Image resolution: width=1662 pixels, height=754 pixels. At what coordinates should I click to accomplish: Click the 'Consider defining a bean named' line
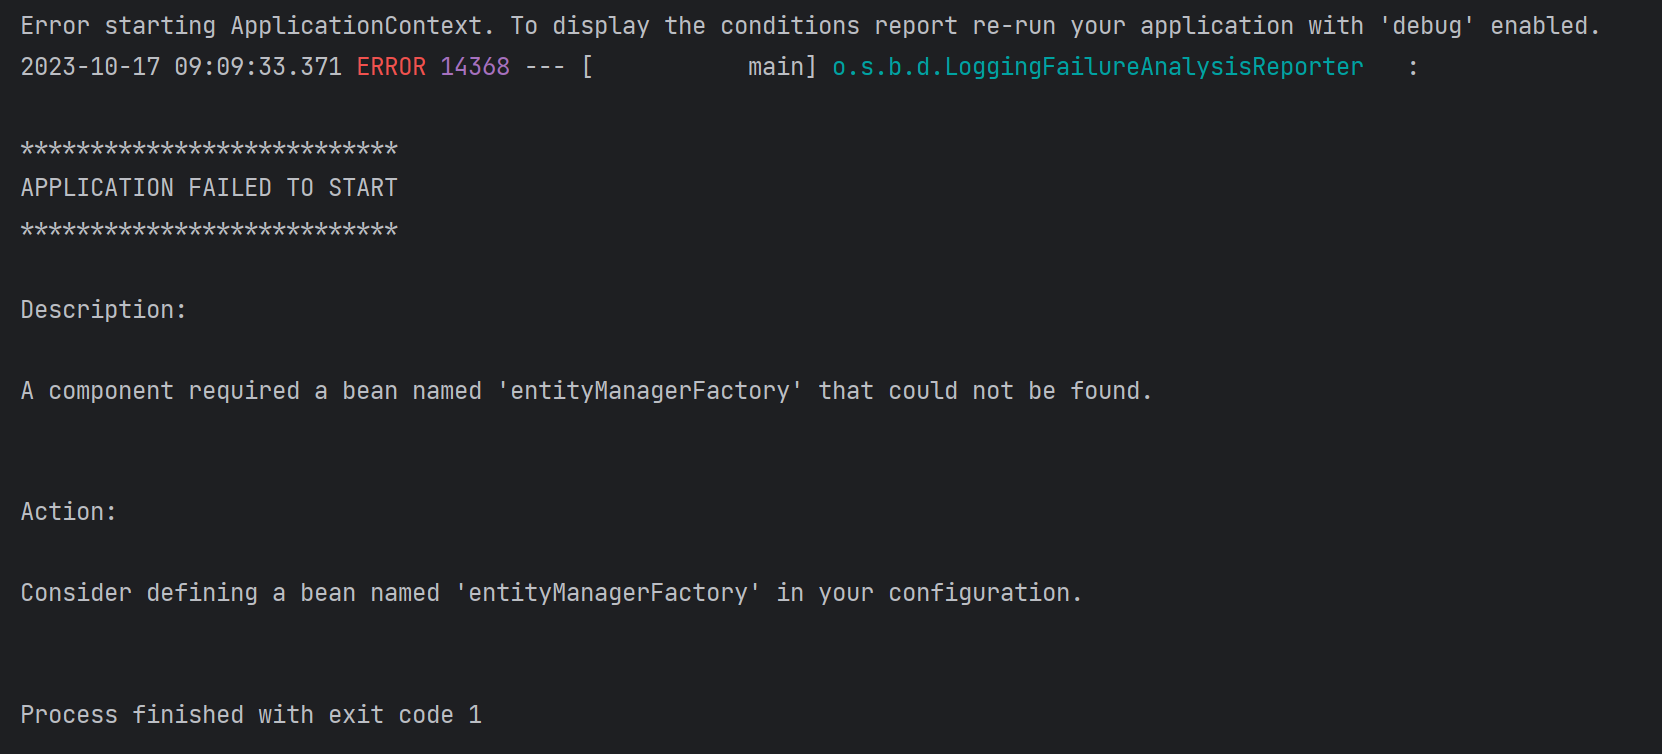(x=551, y=593)
